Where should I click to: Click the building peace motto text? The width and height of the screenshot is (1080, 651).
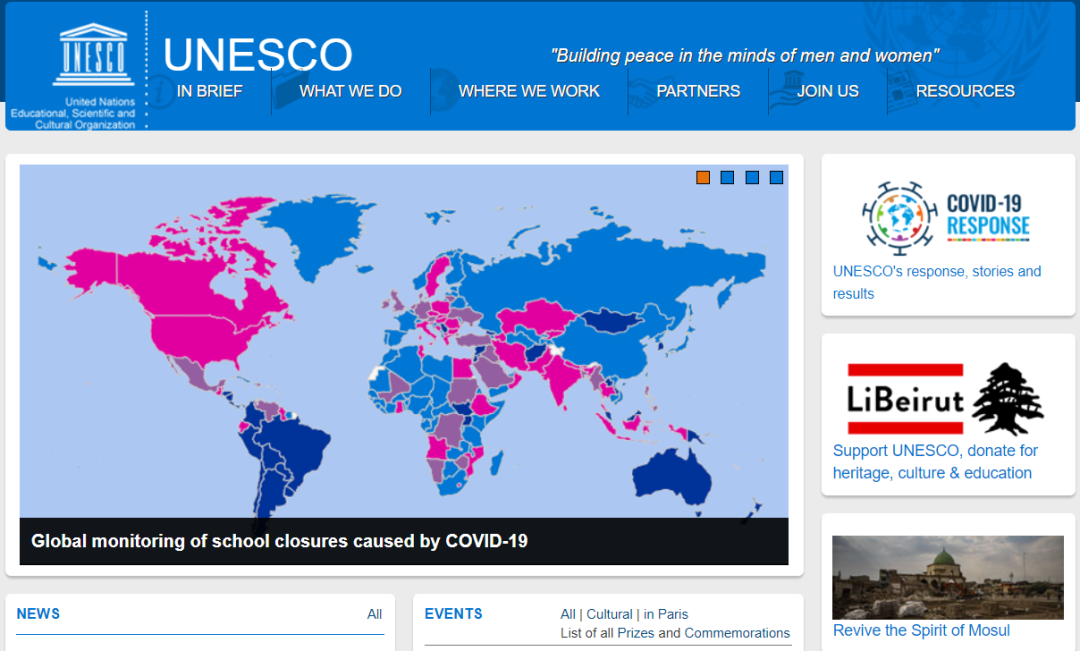[x=745, y=56]
